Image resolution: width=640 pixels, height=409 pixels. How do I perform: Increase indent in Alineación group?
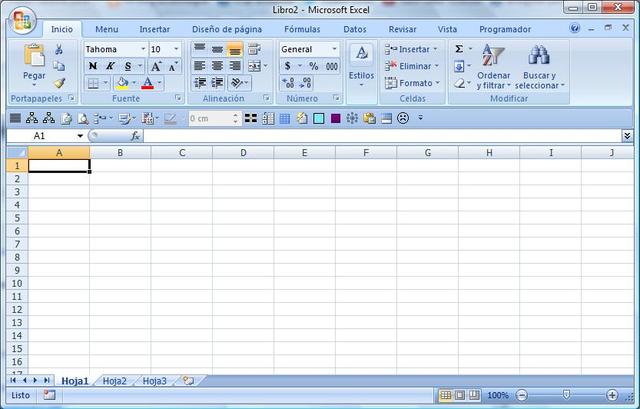tap(217, 83)
